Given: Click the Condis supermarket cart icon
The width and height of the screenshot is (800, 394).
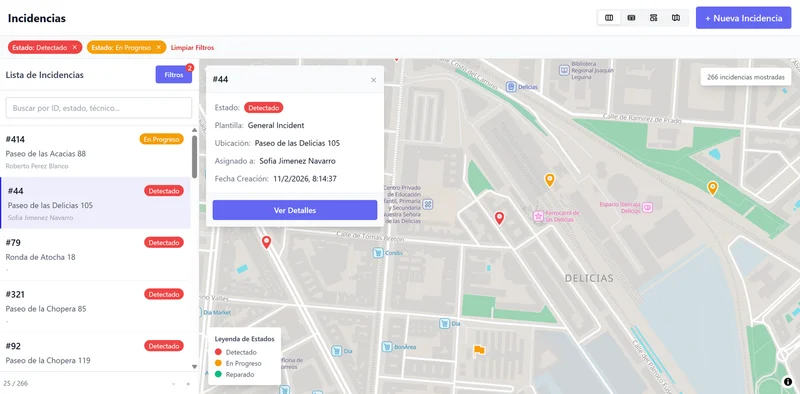Looking at the screenshot, I should click(x=378, y=253).
